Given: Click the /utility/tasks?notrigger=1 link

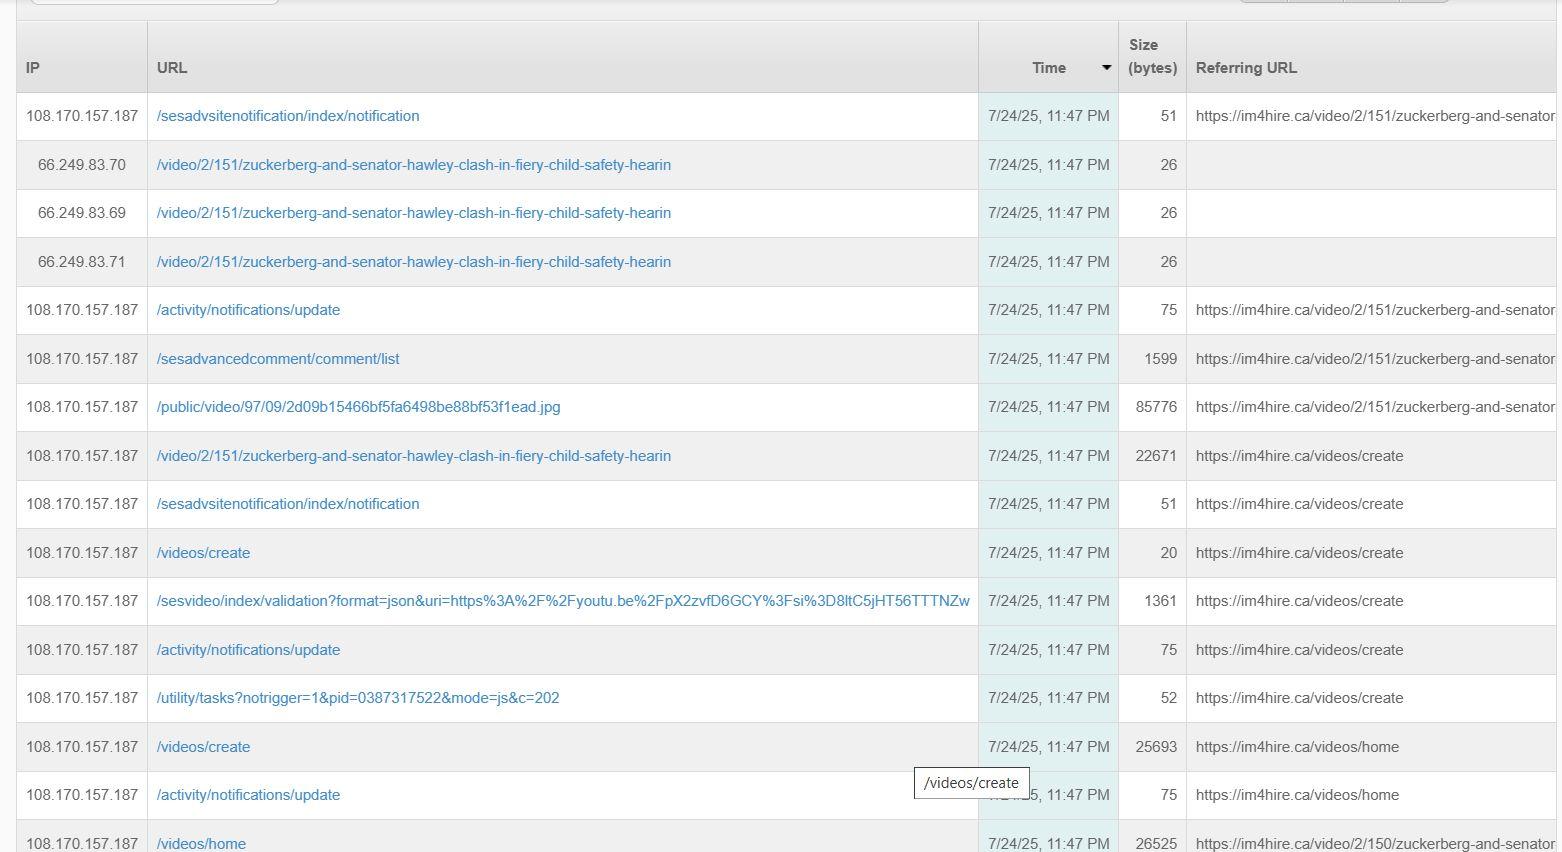Looking at the screenshot, I should click(358, 698).
